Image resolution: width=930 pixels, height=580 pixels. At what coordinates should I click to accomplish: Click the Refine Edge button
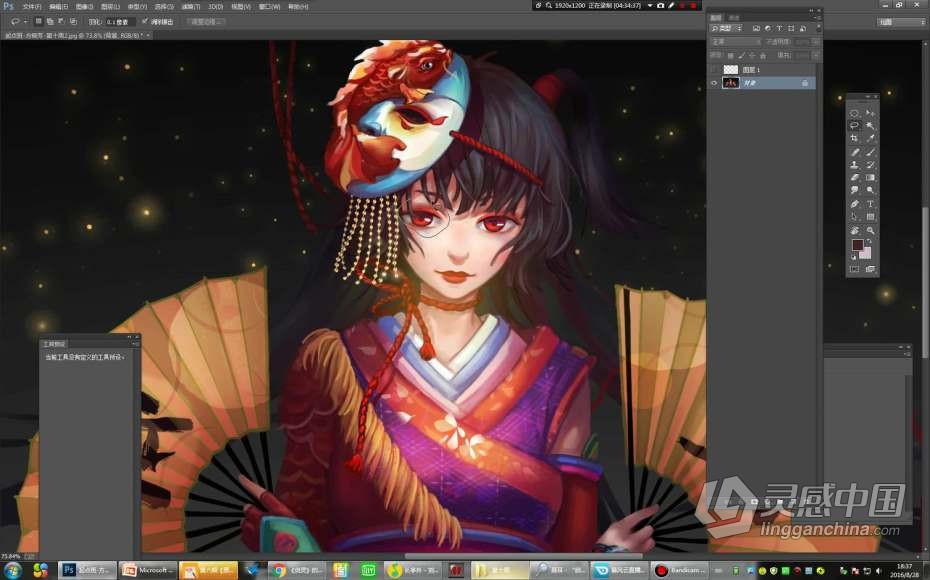[205, 21]
